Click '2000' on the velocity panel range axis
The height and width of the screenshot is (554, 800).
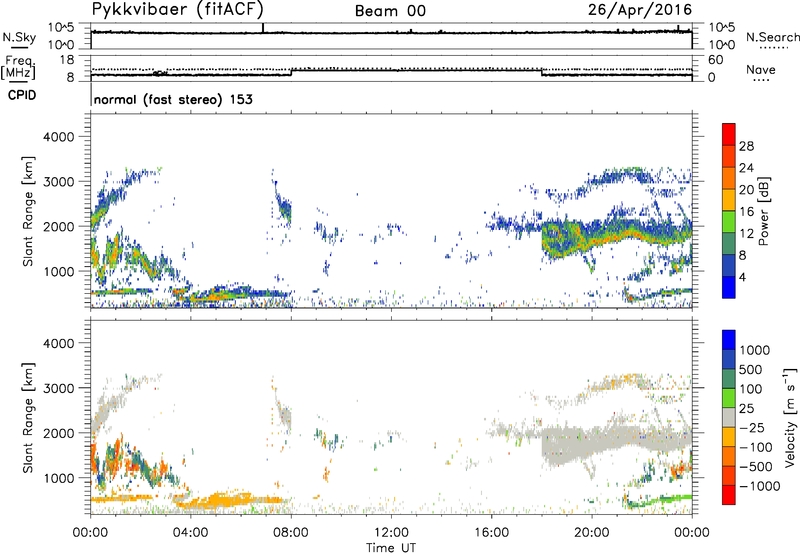[58, 433]
